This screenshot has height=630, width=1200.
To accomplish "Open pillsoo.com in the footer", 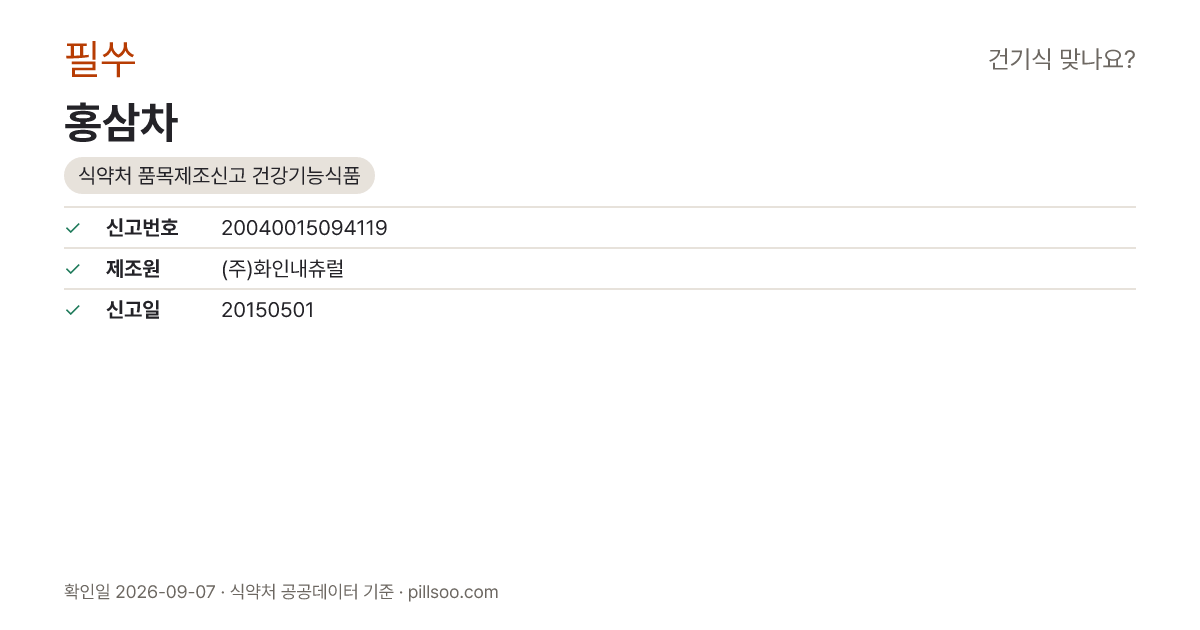I will [x=453, y=592].
